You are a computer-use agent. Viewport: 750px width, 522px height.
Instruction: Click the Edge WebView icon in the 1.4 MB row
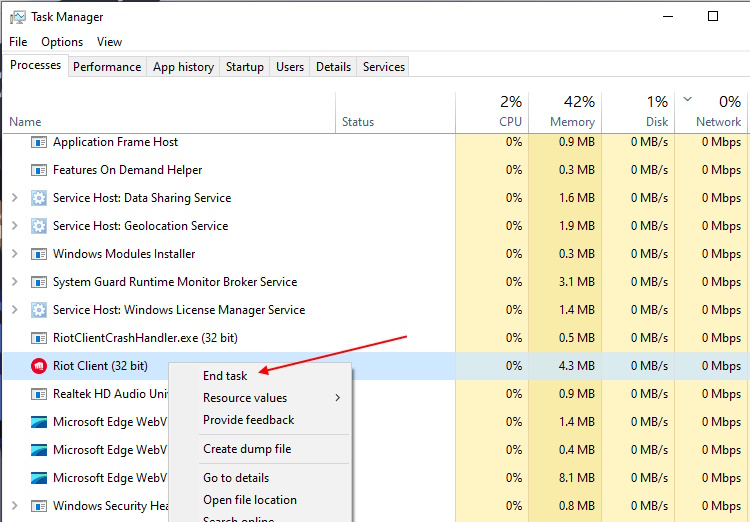[x=39, y=422]
